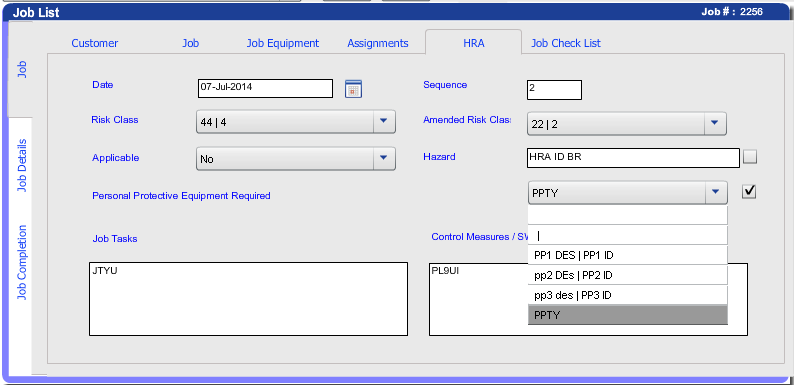The height and width of the screenshot is (385, 794).
Task: Click inside the Job Tasks text area
Action: pyautogui.click(x=248, y=299)
